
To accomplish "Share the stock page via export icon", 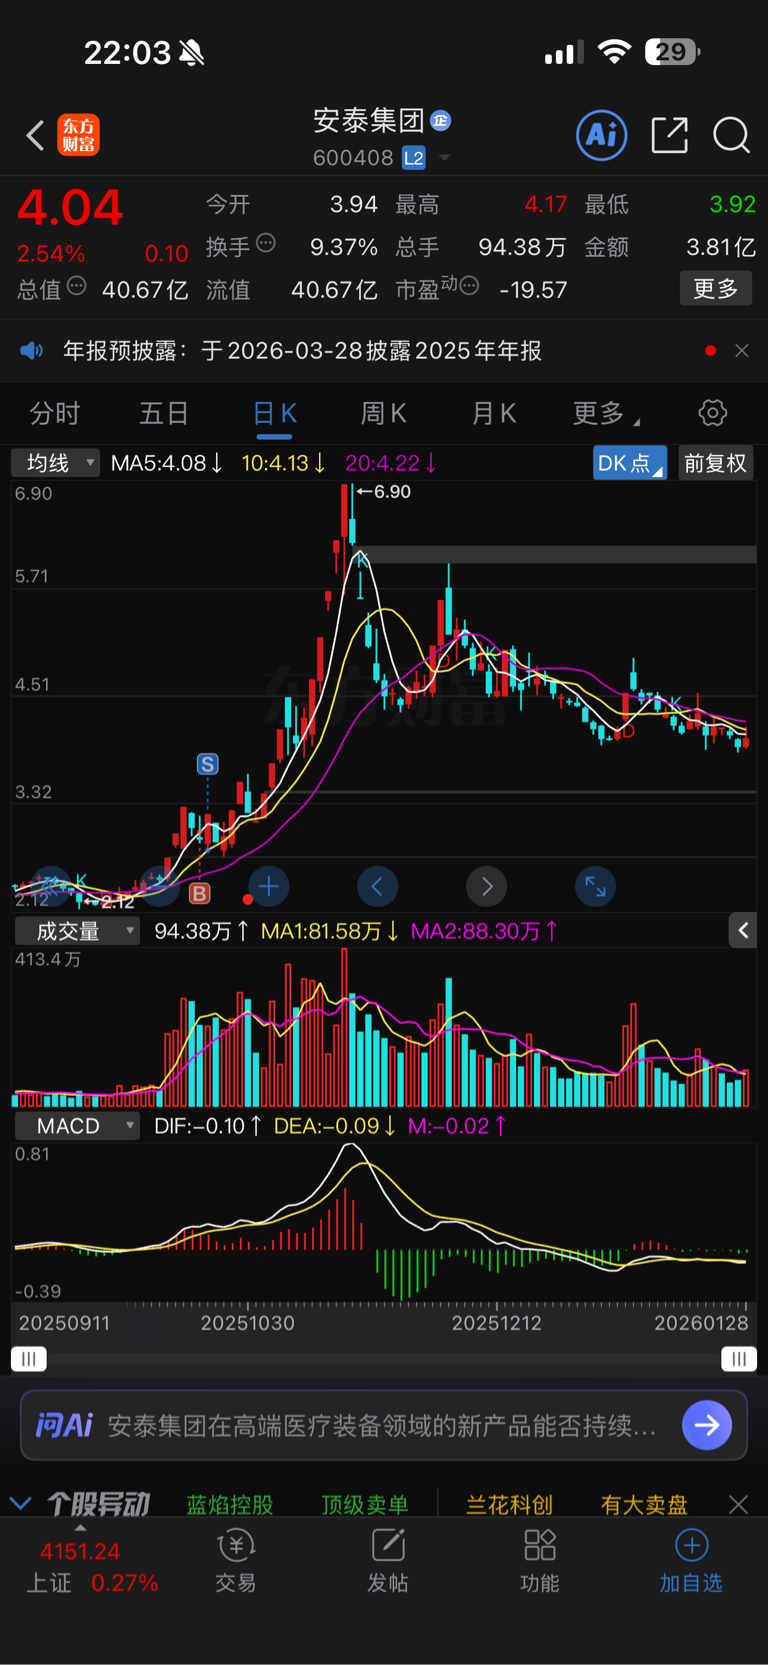I will click(x=670, y=135).
